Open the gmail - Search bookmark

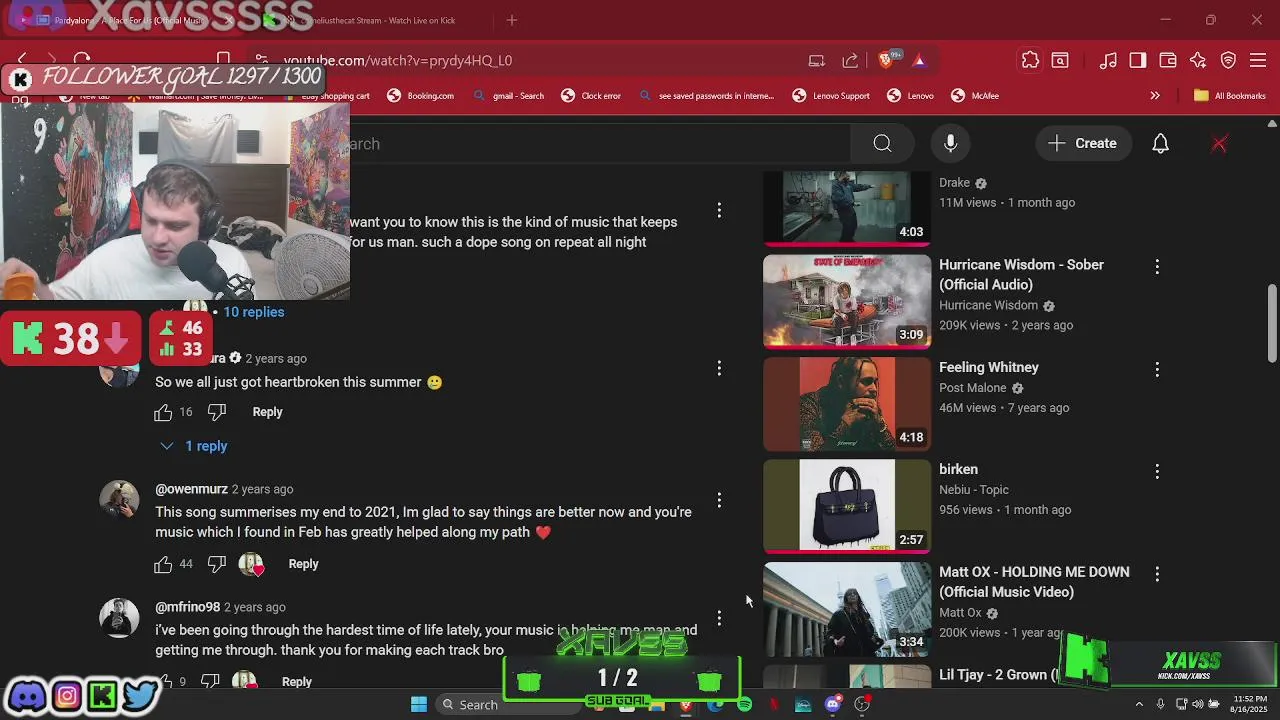(x=509, y=96)
